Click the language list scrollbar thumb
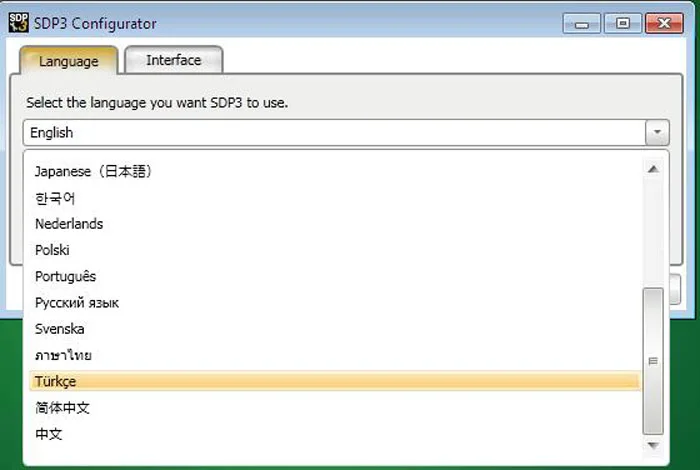Screen dimensions: 700x470 click(653, 361)
